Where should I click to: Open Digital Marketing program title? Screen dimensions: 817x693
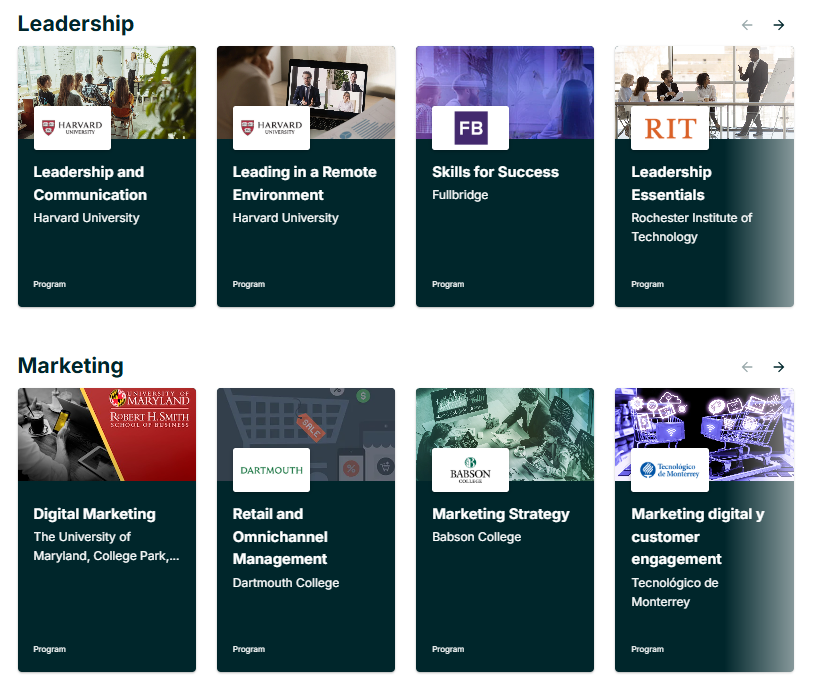tap(94, 514)
